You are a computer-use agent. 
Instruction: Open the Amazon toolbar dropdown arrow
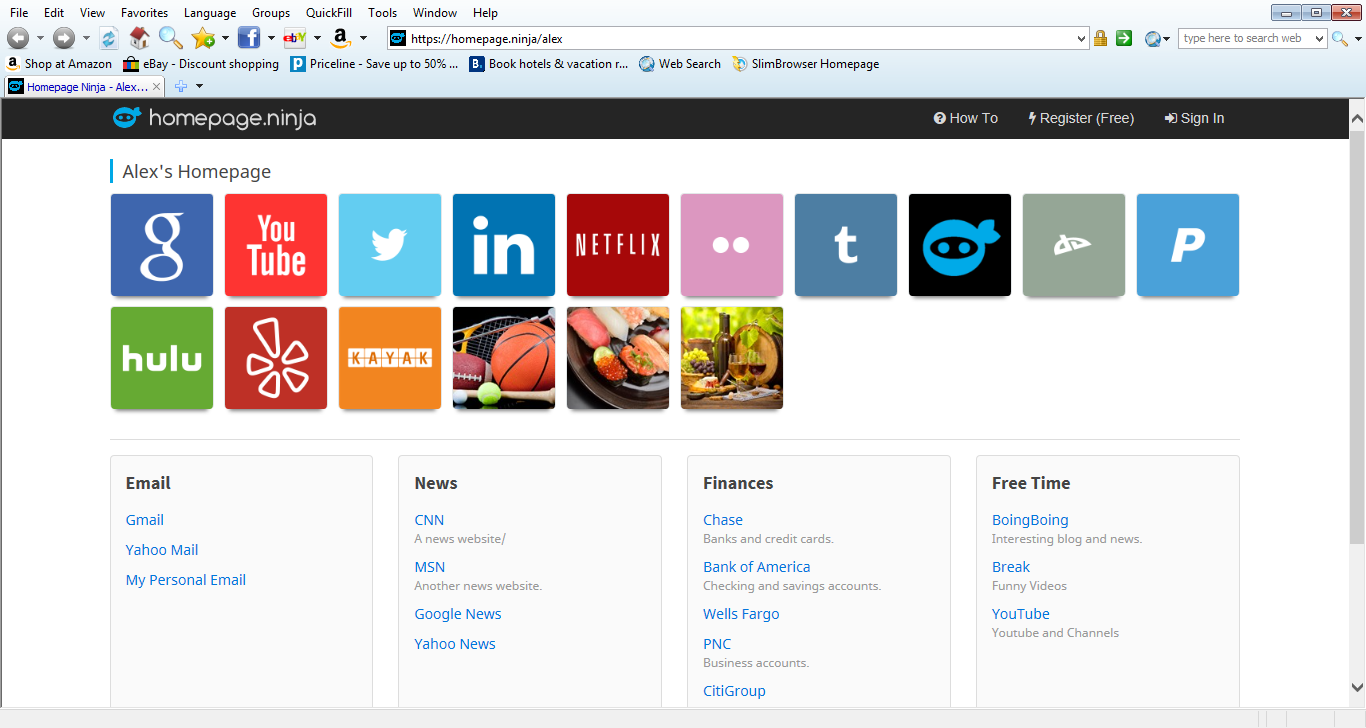coord(363,37)
